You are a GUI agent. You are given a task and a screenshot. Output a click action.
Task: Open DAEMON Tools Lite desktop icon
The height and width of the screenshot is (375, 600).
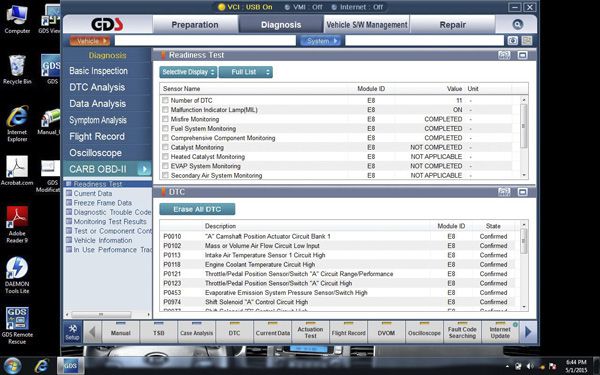pos(17,275)
